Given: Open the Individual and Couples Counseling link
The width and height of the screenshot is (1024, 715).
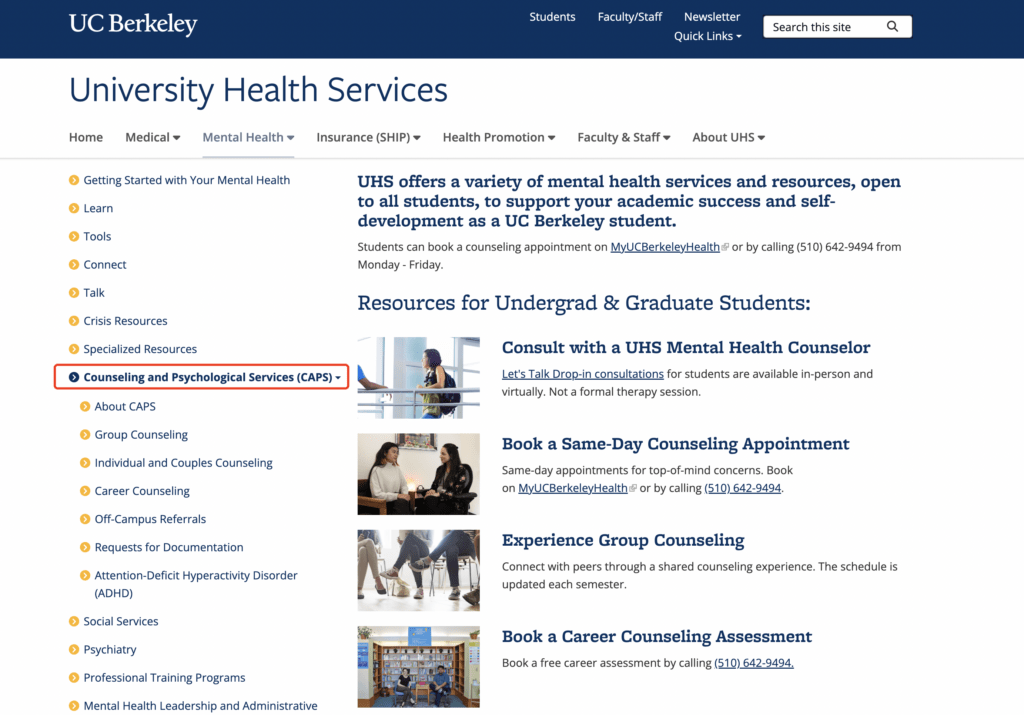Looking at the screenshot, I should click(184, 462).
